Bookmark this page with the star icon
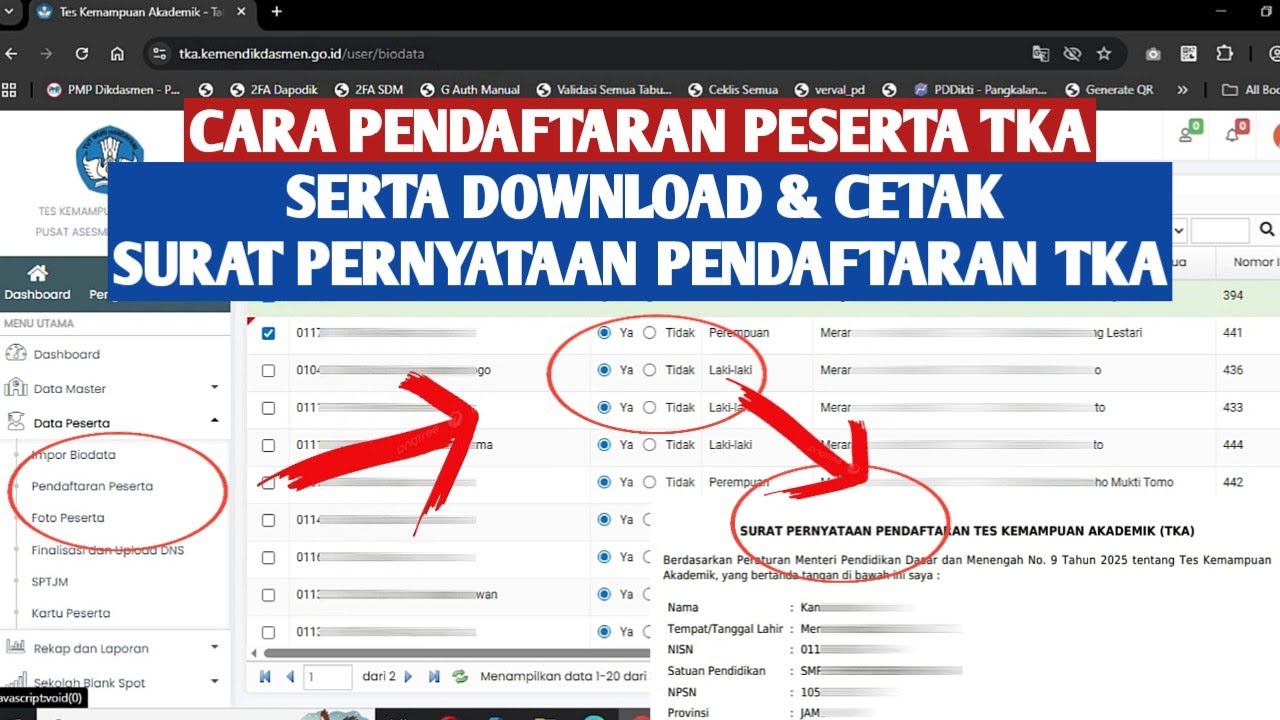1280x720 pixels. point(1104,54)
